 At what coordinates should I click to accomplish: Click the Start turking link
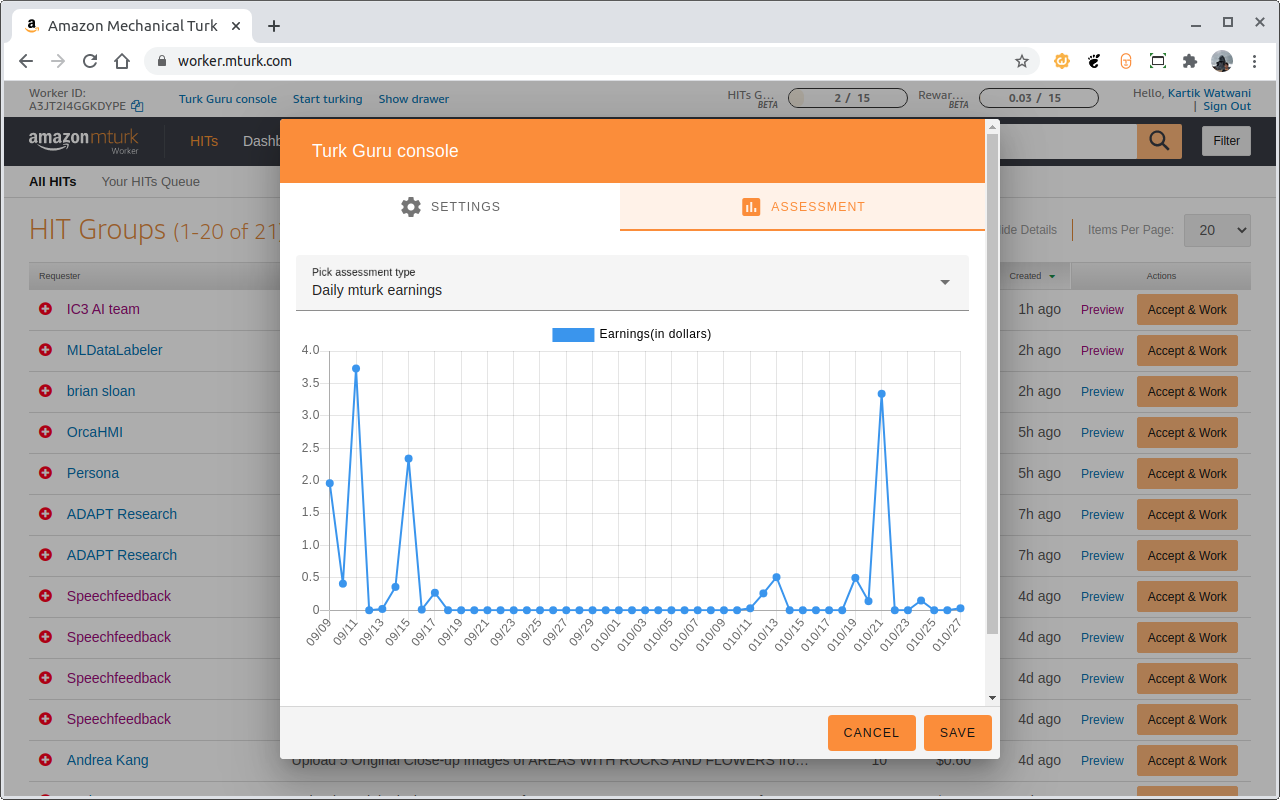[x=327, y=99]
